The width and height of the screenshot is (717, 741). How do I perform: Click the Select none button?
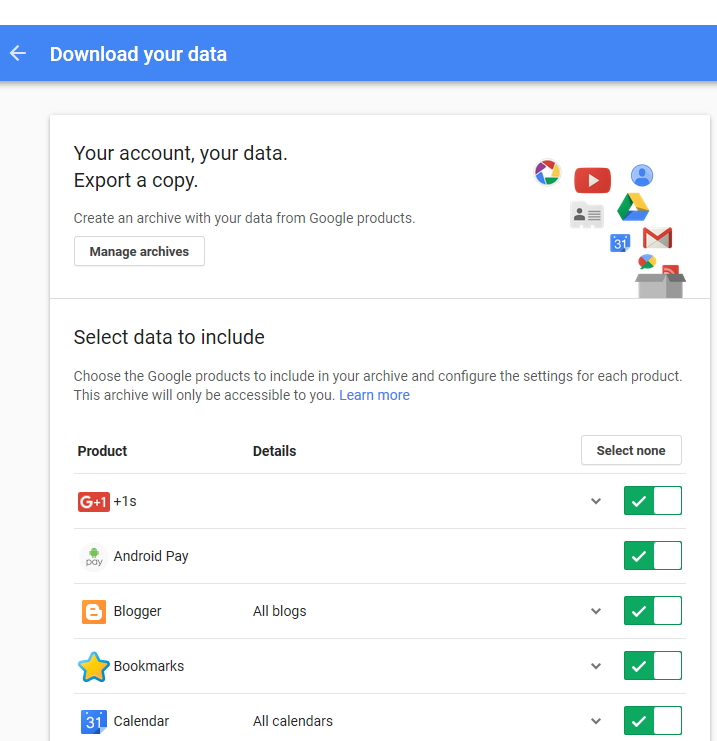click(x=631, y=450)
